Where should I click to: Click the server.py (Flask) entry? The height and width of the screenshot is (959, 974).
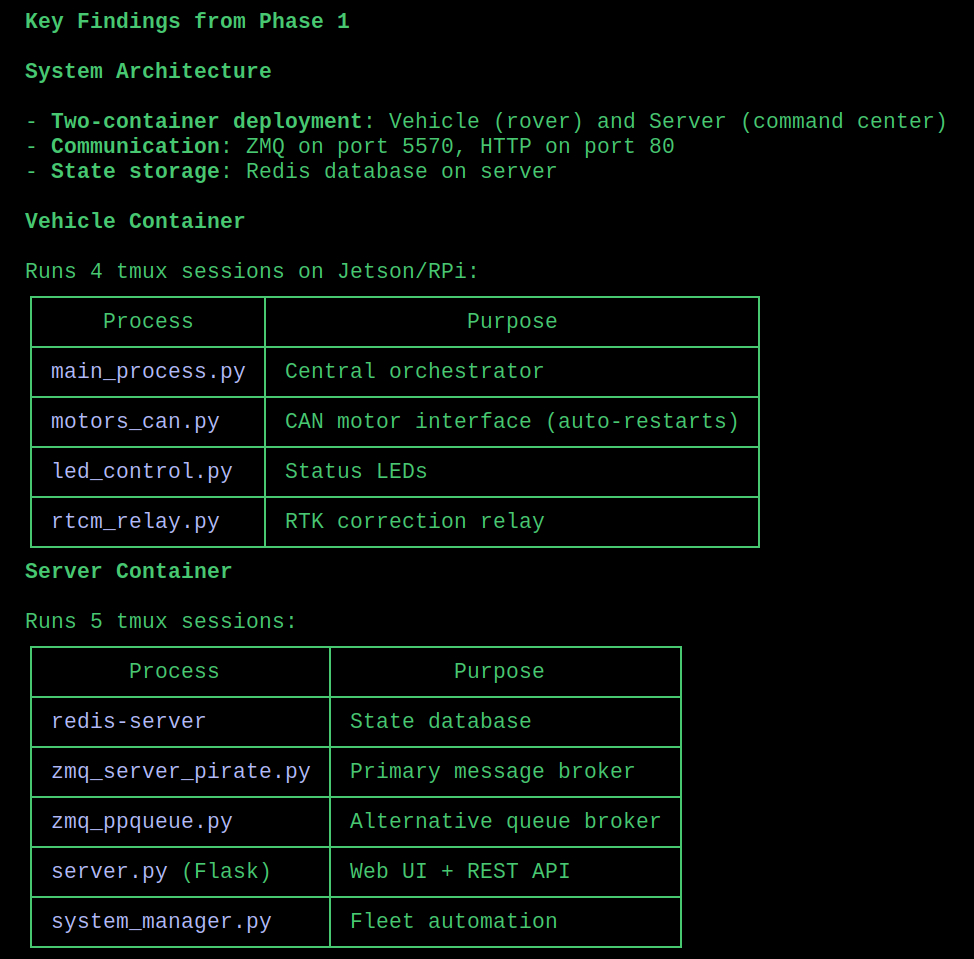(161, 872)
